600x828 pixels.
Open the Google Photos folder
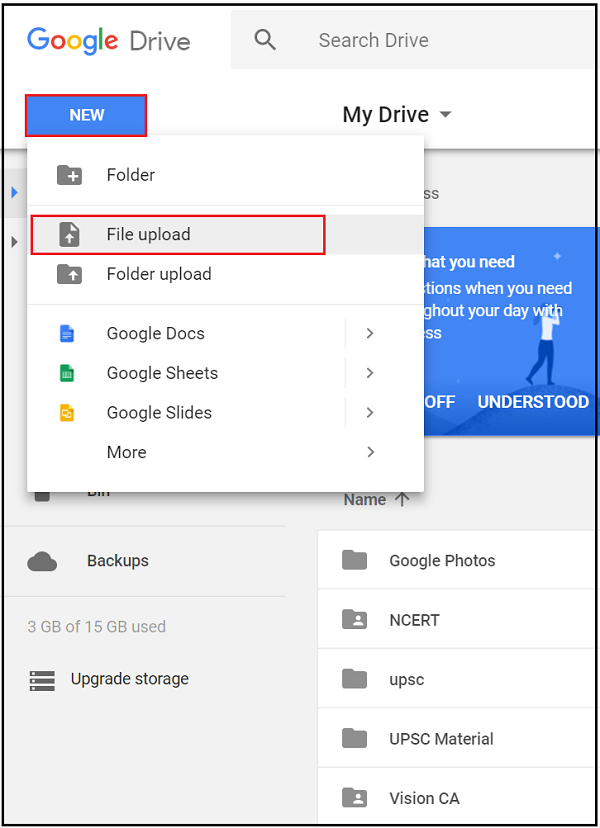(442, 561)
